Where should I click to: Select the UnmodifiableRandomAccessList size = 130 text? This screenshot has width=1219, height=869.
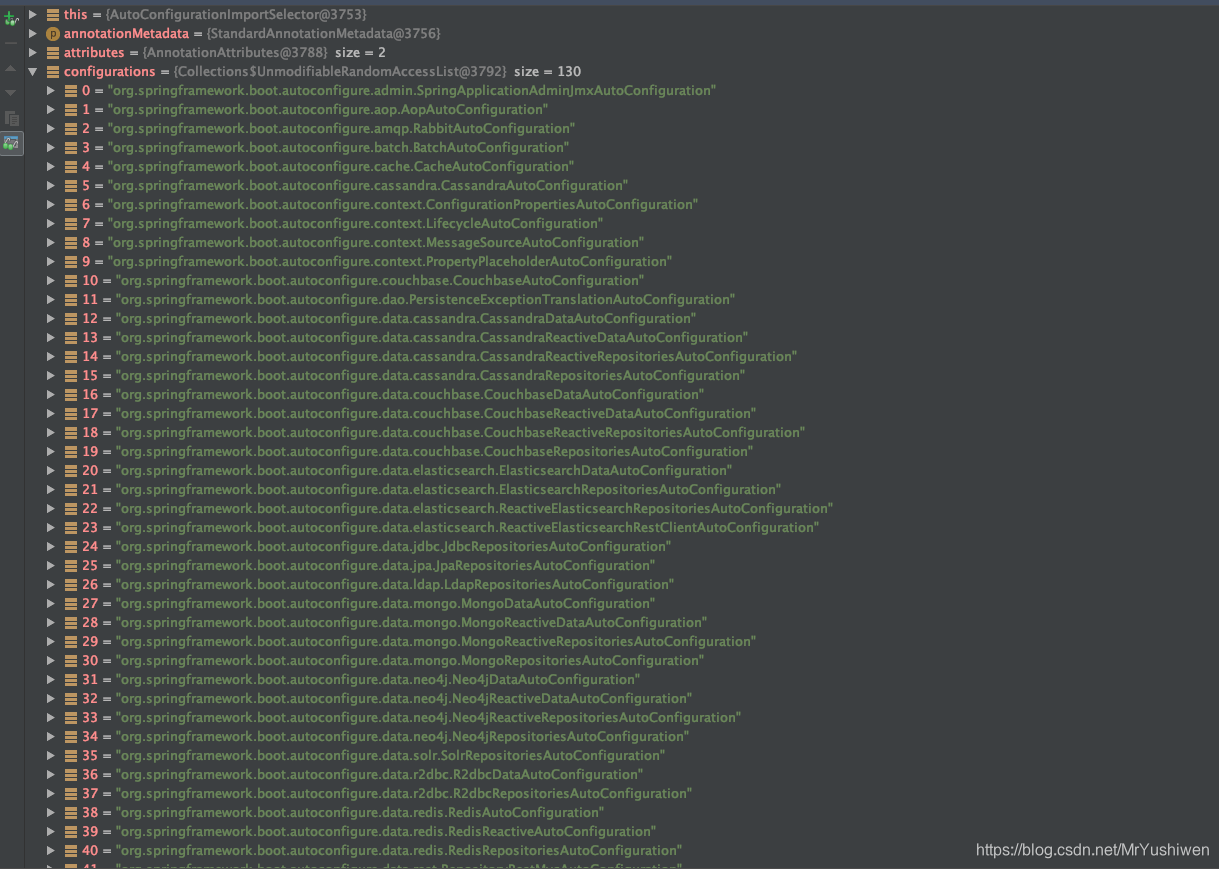point(377,72)
